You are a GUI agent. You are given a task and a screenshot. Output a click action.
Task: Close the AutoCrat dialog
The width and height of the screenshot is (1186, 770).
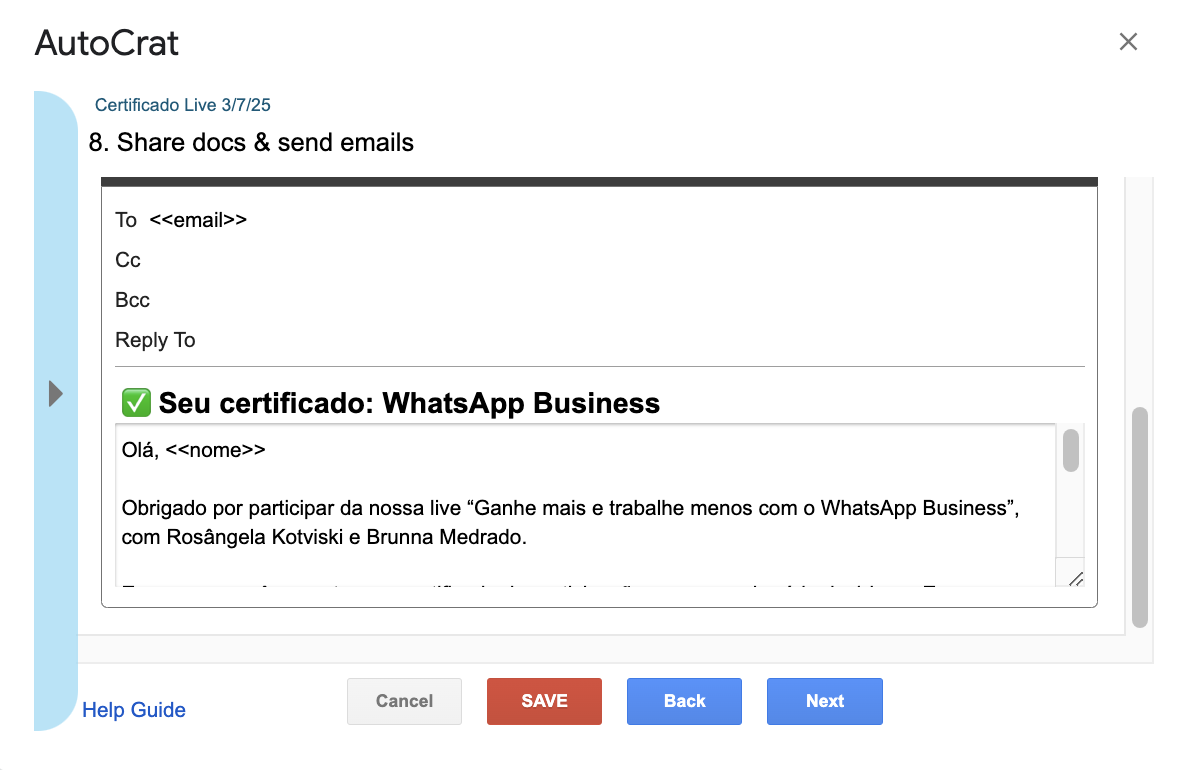coord(1128,42)
